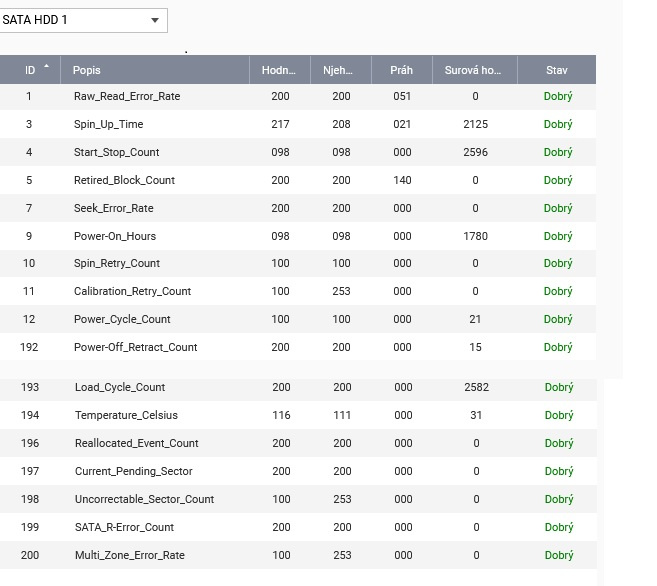The width and height of the screenshot is (657, 586).
Task: Select the Raw_Read_Error_Rate row
Action: coord(127,97)
